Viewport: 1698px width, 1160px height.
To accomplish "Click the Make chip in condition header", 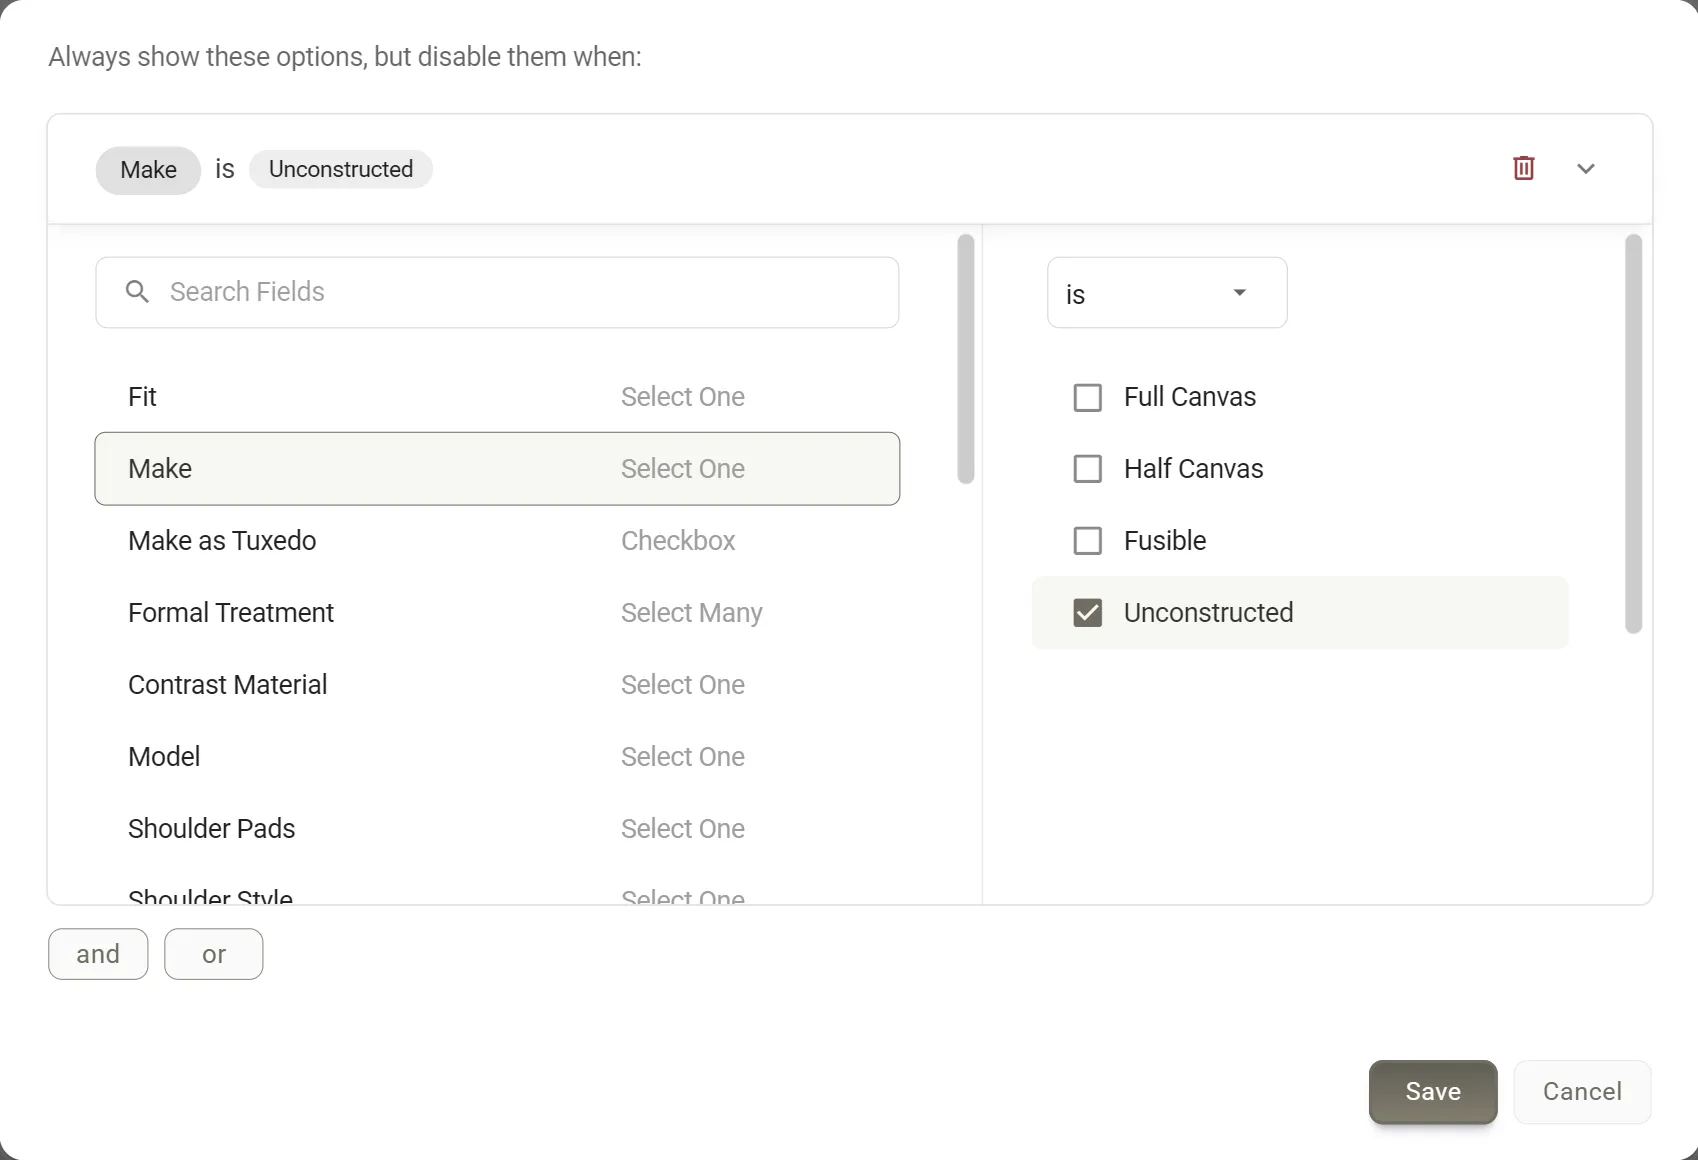I will 148,170.
